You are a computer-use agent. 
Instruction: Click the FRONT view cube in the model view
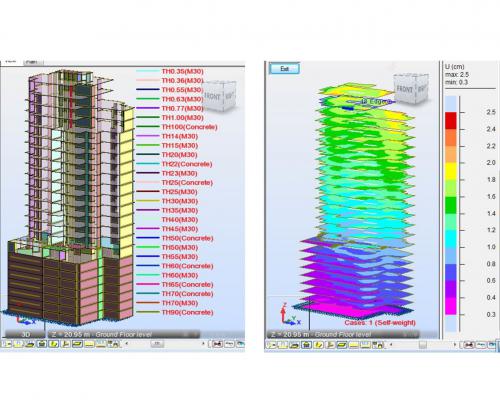tap(219, 96)
